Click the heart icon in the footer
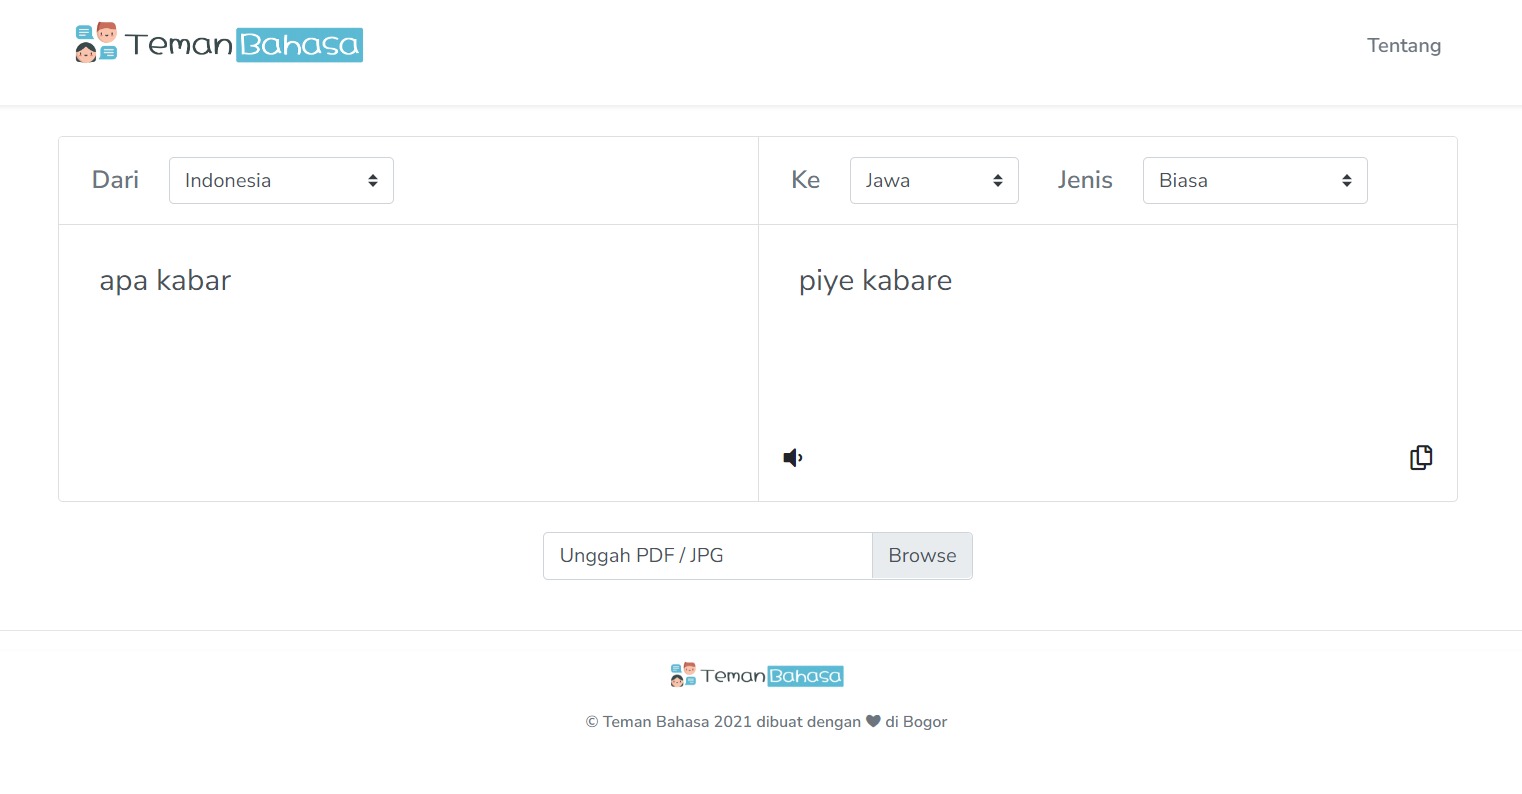1522x794 pixels. pyautogui.click(x=873, y=721)
